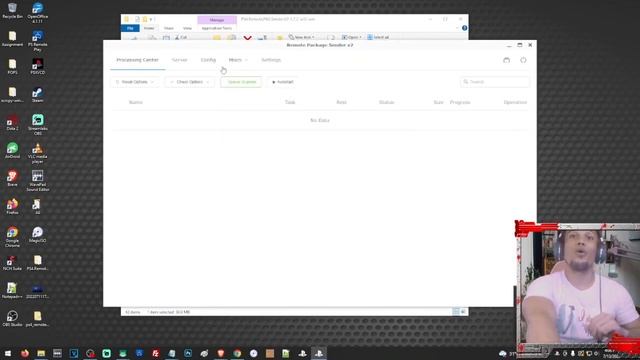Open the Check Options dropdown
The height and width of the screenshot is (360, 640).
(x=190, y=82)
